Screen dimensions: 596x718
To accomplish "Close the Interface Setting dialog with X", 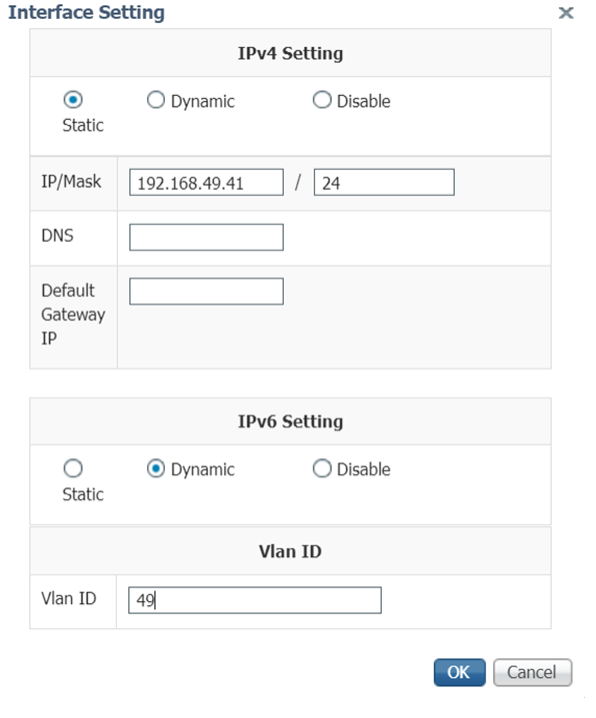I will 566,13.
